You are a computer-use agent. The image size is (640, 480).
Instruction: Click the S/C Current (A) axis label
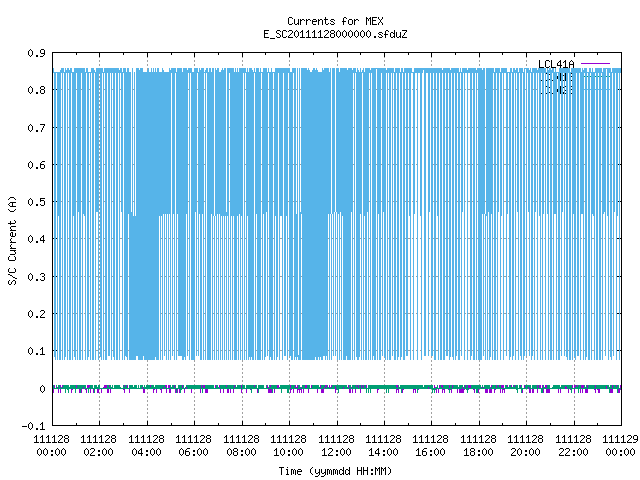(13, 240)
